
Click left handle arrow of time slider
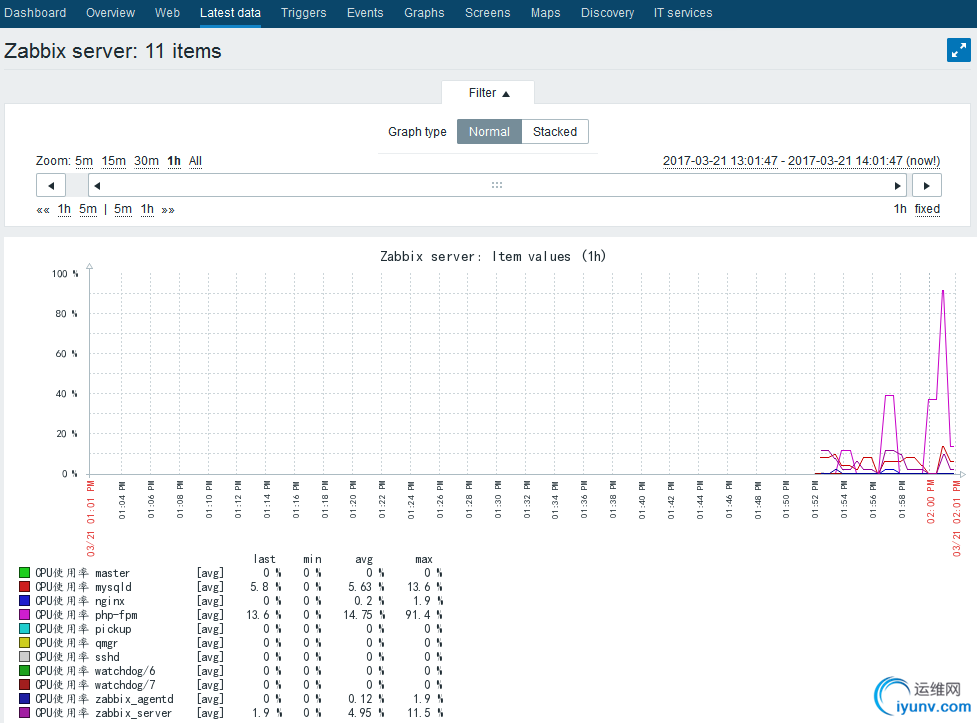[97, 185]
